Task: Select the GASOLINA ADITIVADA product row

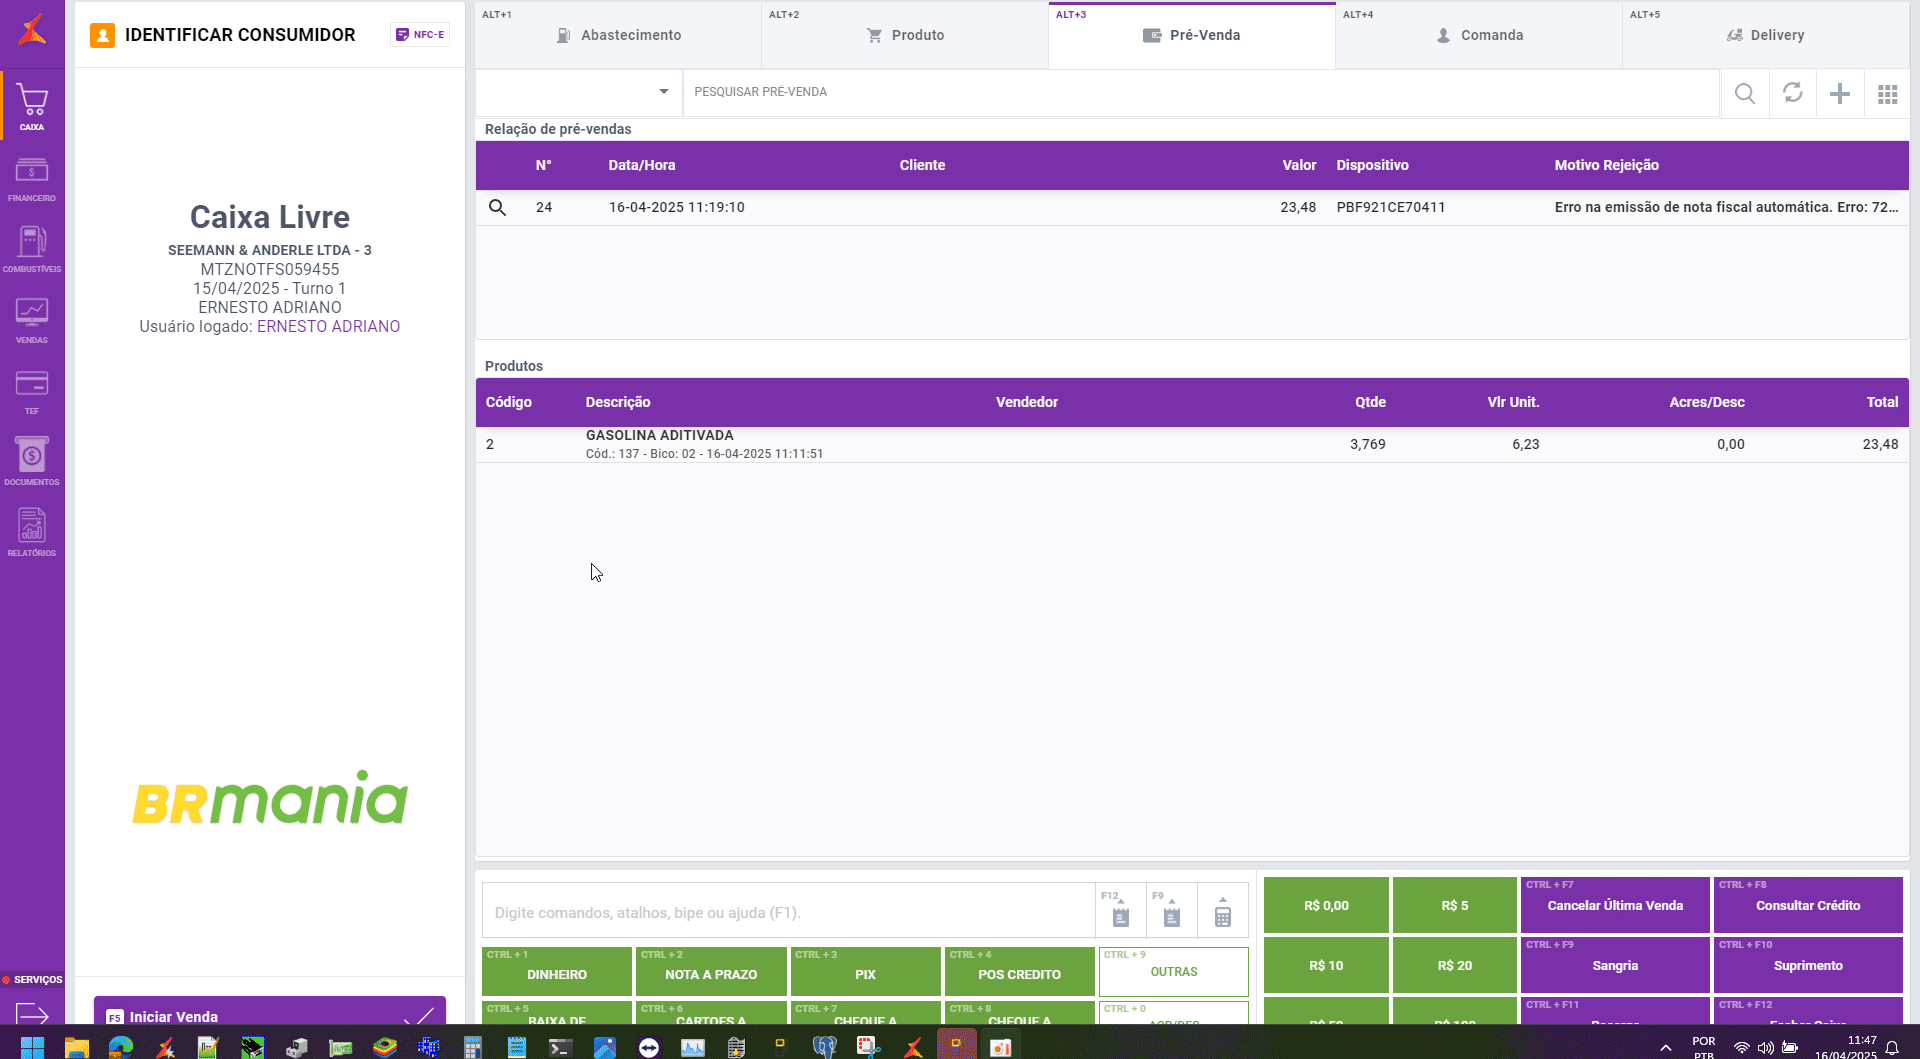Action: (1192, 444)
